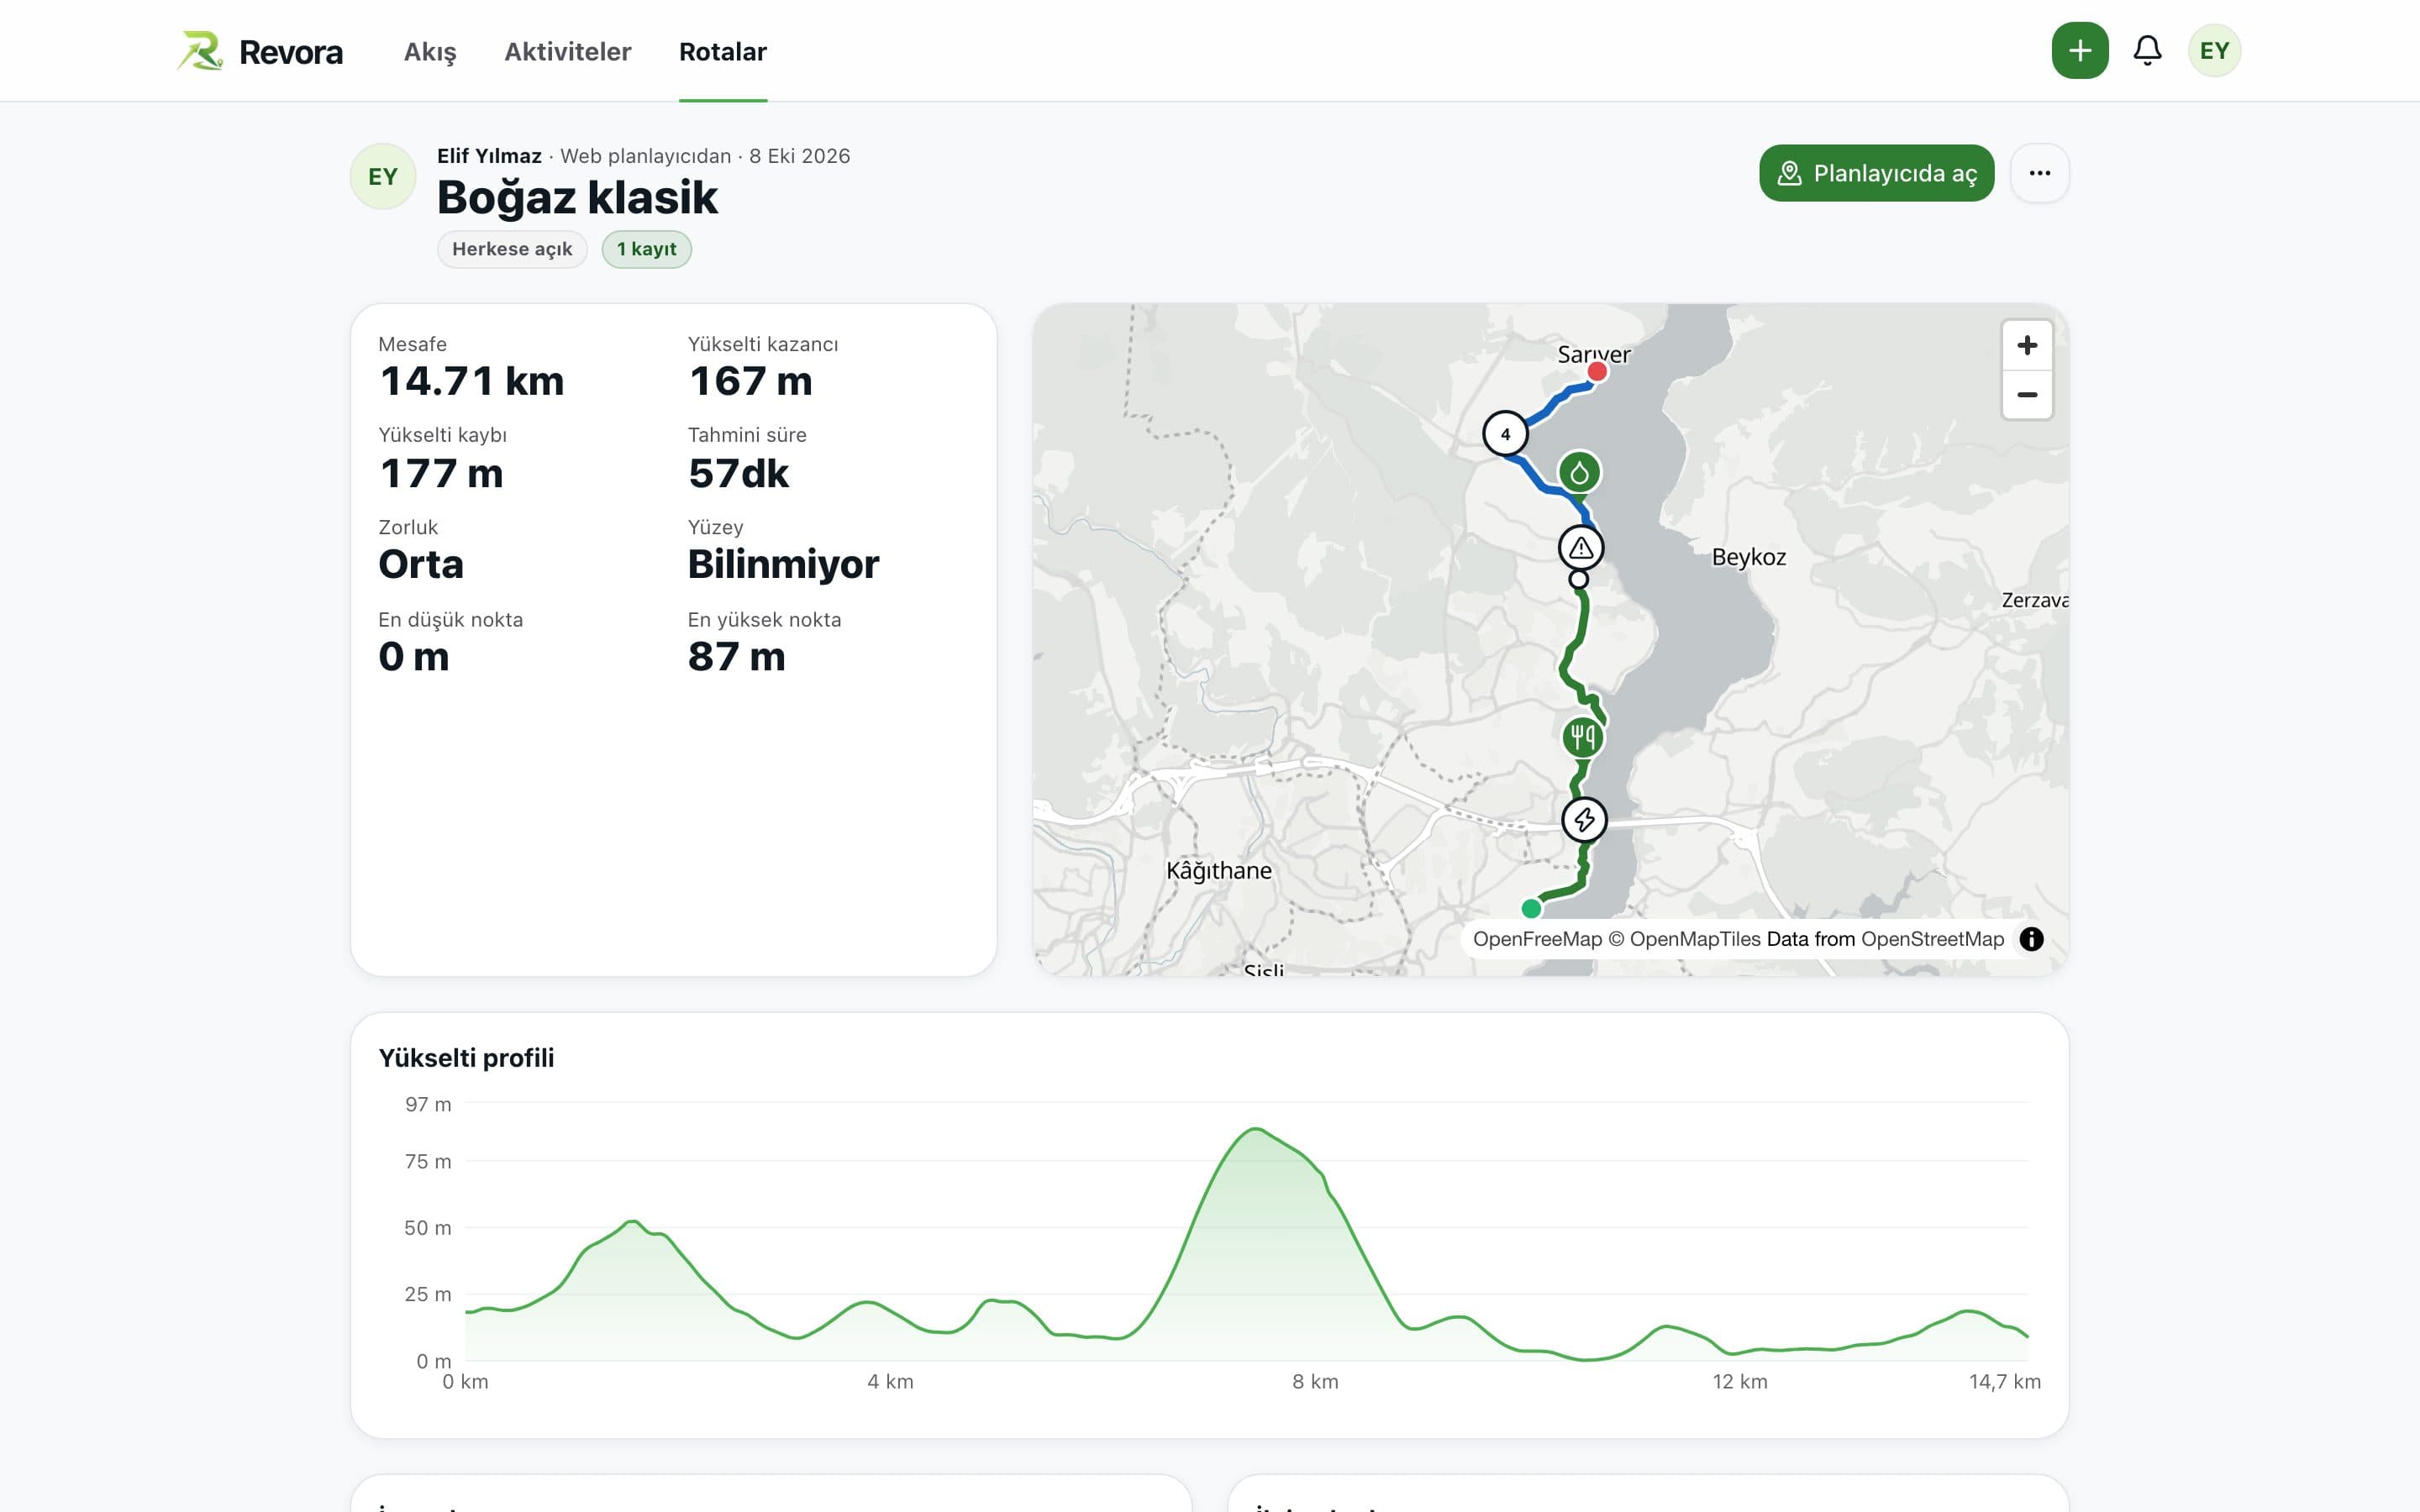Screen dimensions: 2420x1512
Task: Click the 177 m elevation loss value
Action: pos(441,473)
